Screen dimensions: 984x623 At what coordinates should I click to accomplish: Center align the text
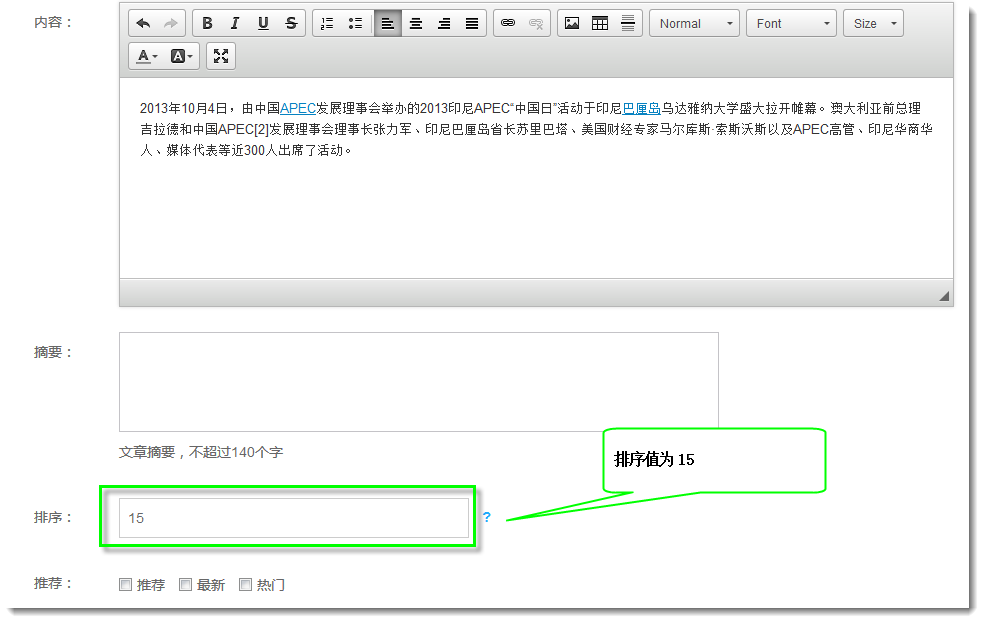click(x=416, y=24)
